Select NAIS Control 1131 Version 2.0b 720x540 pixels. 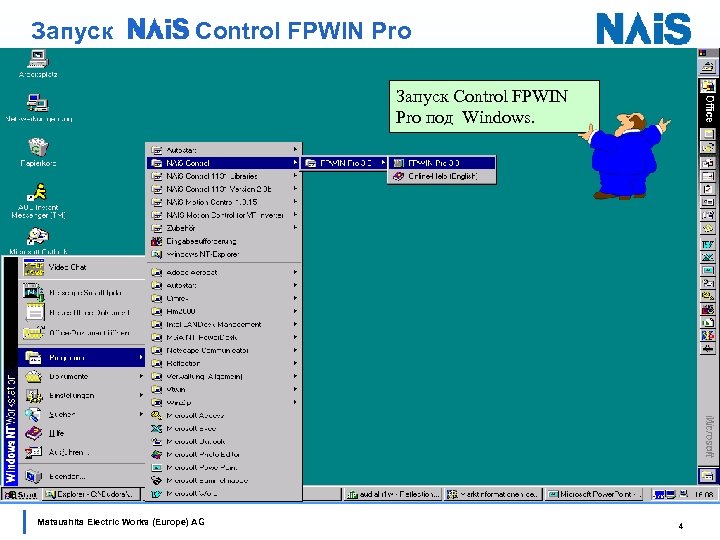224,189
